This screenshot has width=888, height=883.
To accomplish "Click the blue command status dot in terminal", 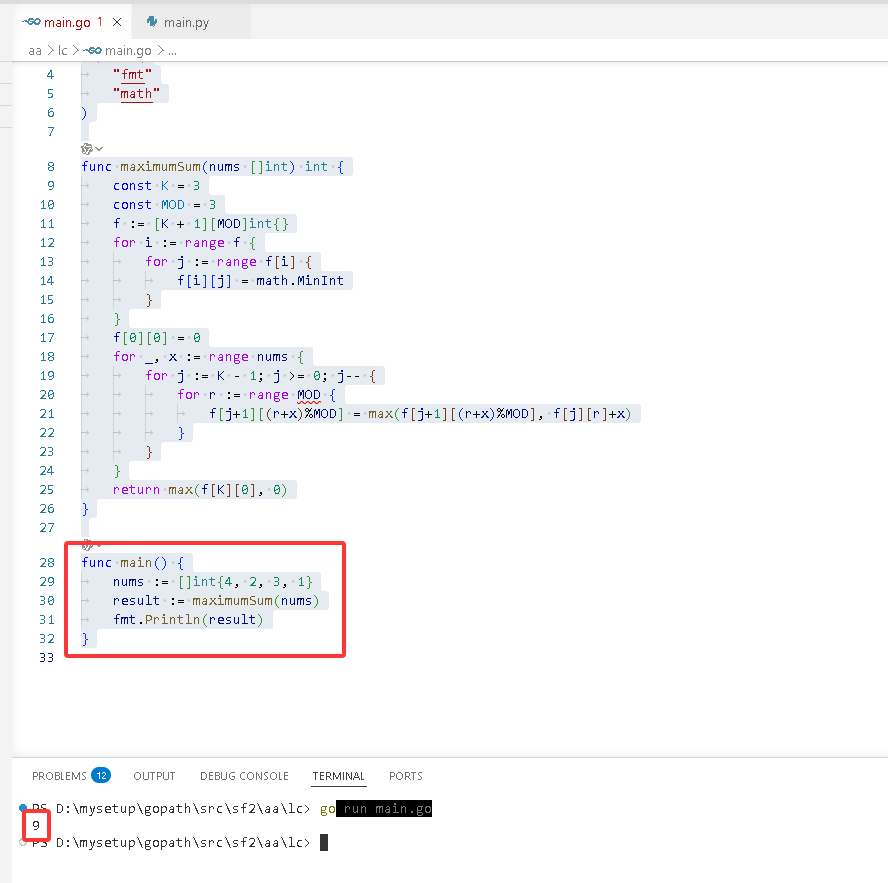I will point(23,808).
